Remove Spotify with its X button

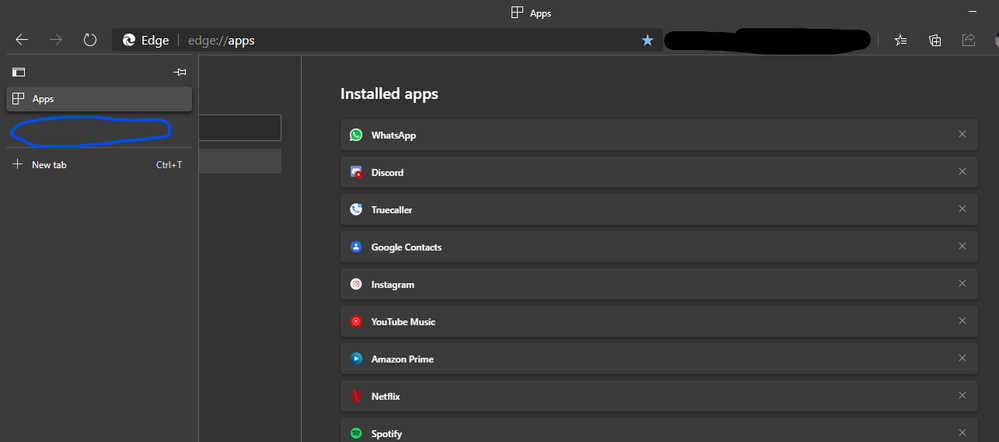click(962, 432)
